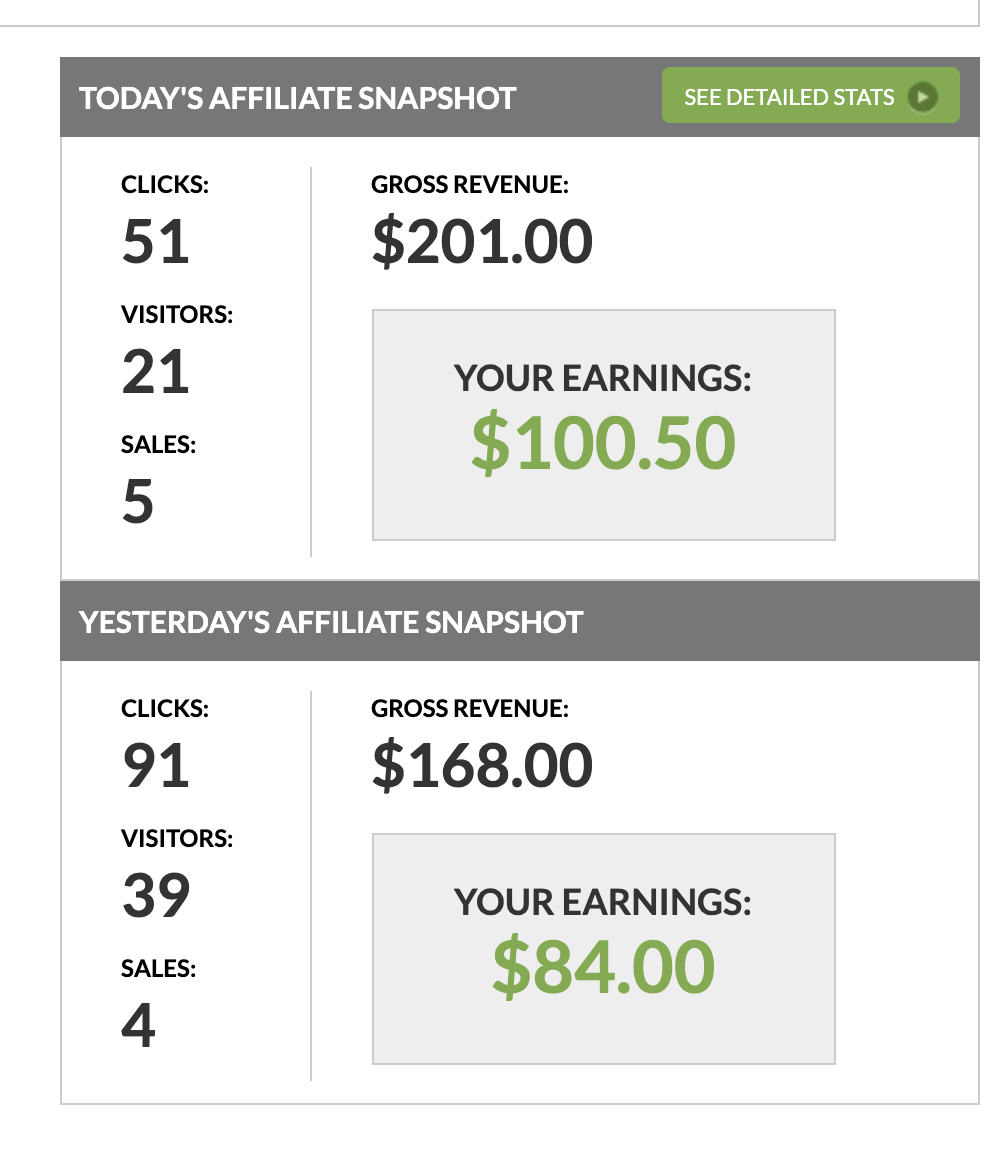
Task: Select today's visitors count 21
Action: (x=156, y=372)
